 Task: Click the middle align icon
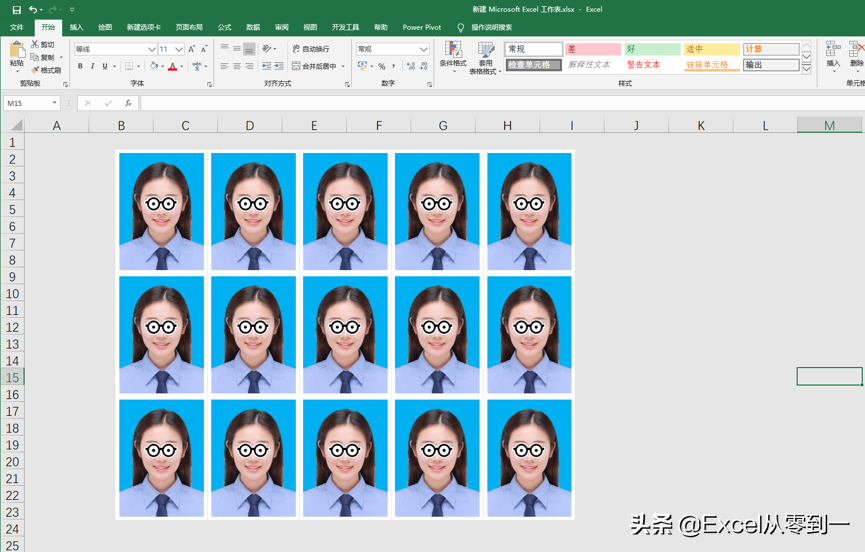(237, 49)
